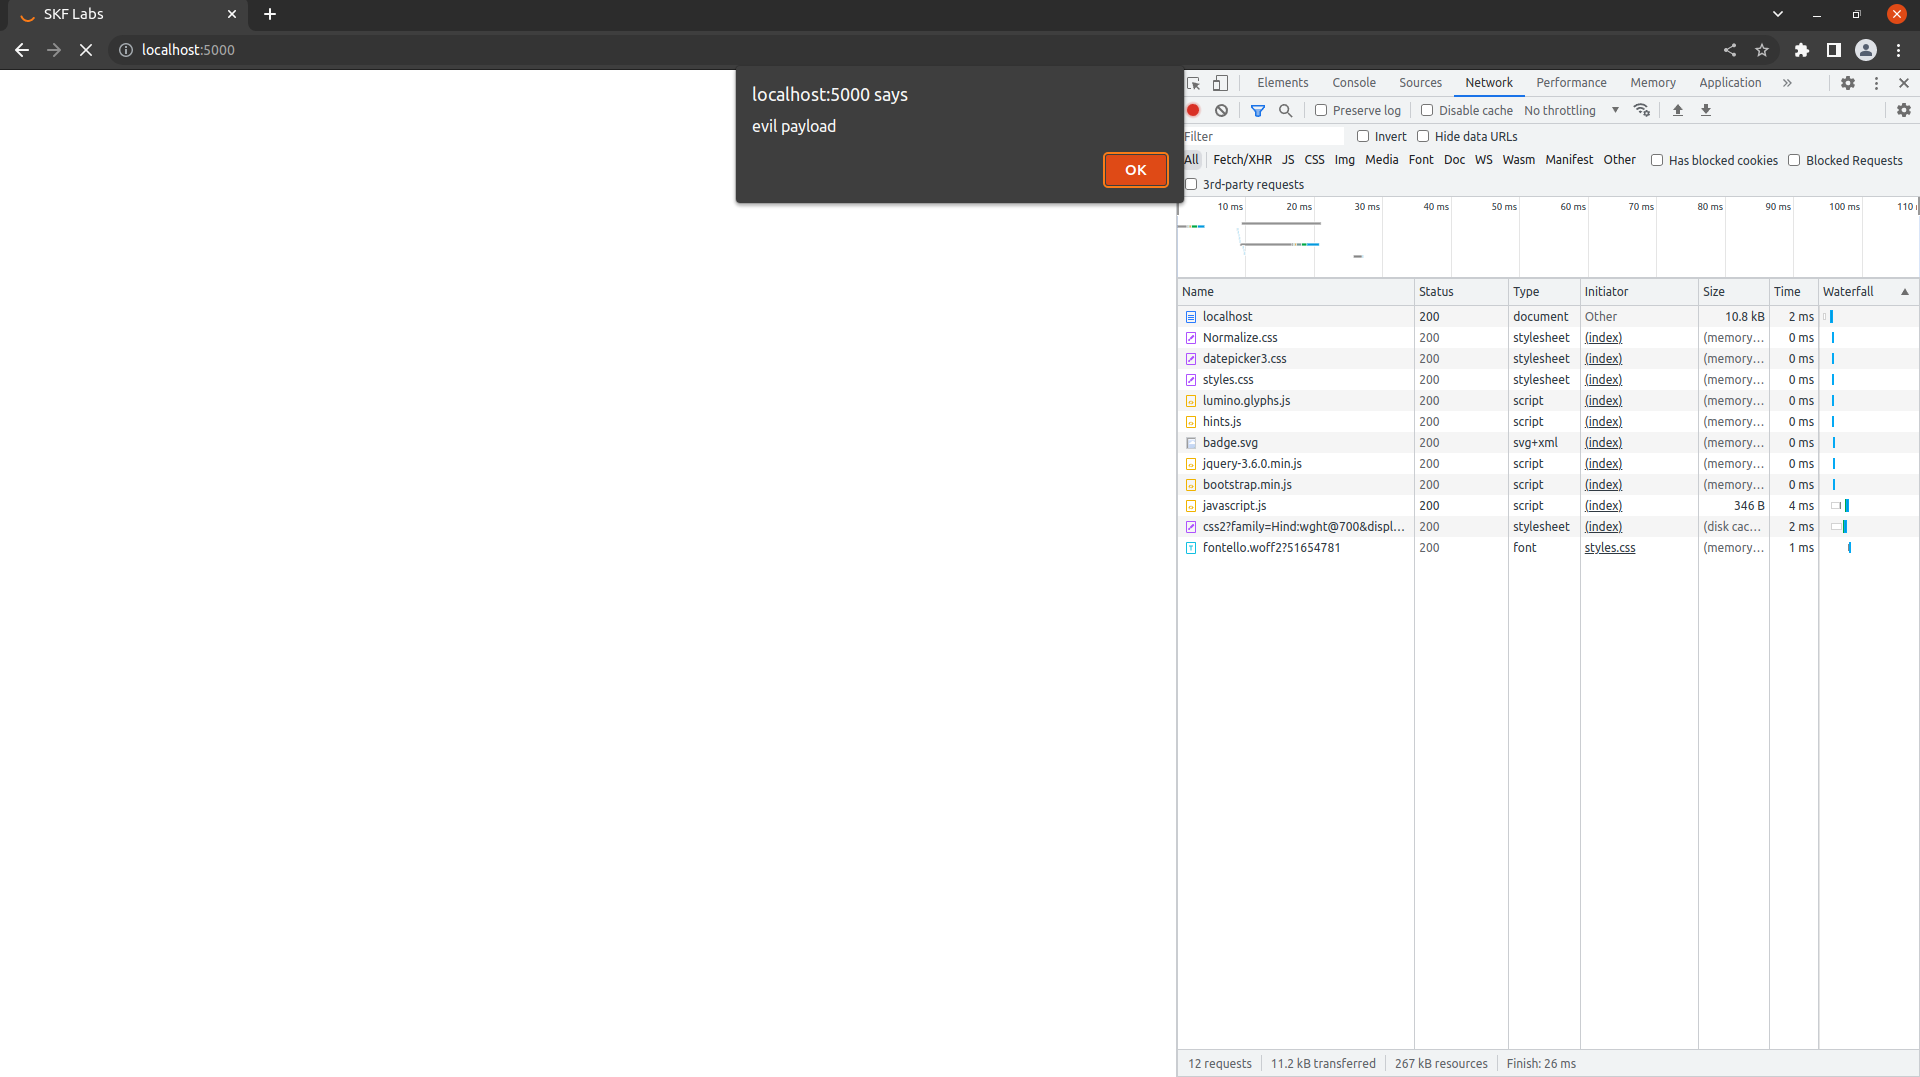Enable the Preserve log checkbox
This screenshot has width=1920, height=1077.
pos(1321,110)
